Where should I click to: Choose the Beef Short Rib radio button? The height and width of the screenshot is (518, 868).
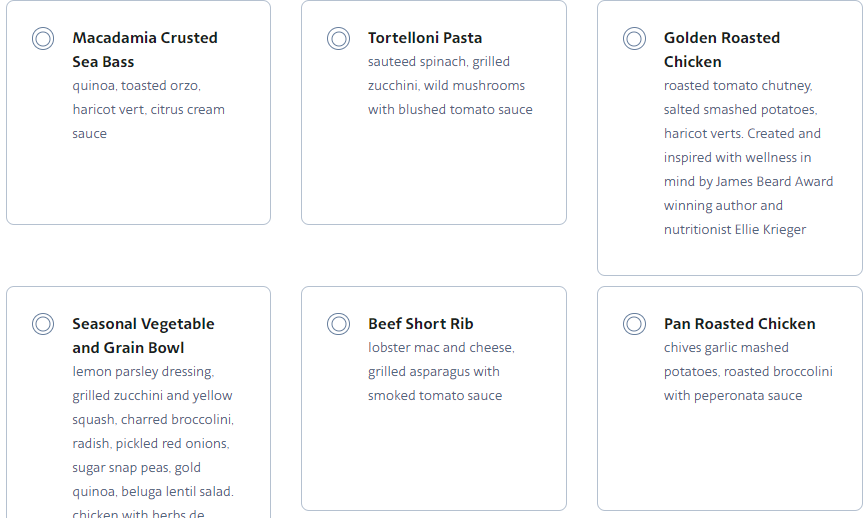pyautogui.click(x=339, y=325)
